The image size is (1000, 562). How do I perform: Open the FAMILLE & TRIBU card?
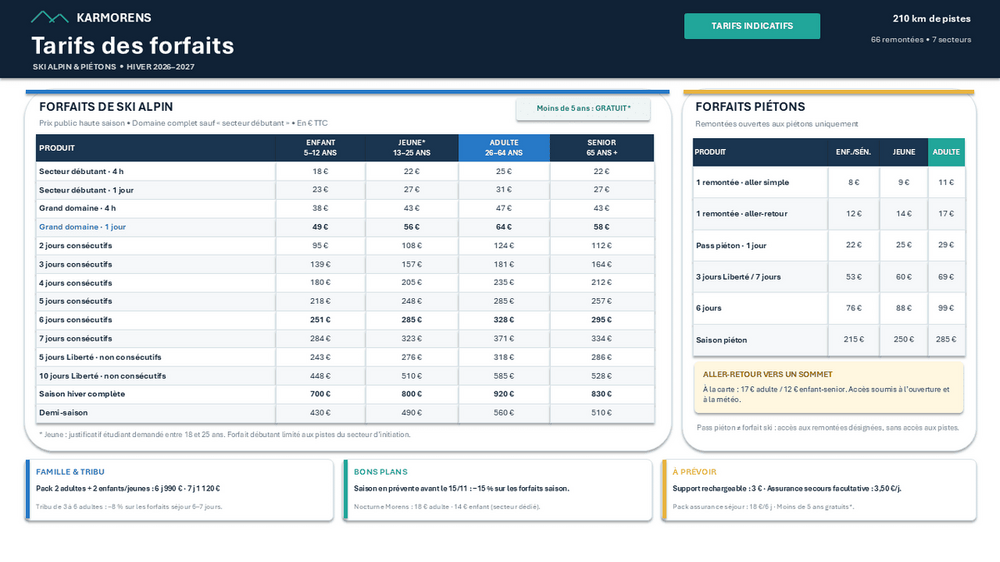[x=179, y=490]
